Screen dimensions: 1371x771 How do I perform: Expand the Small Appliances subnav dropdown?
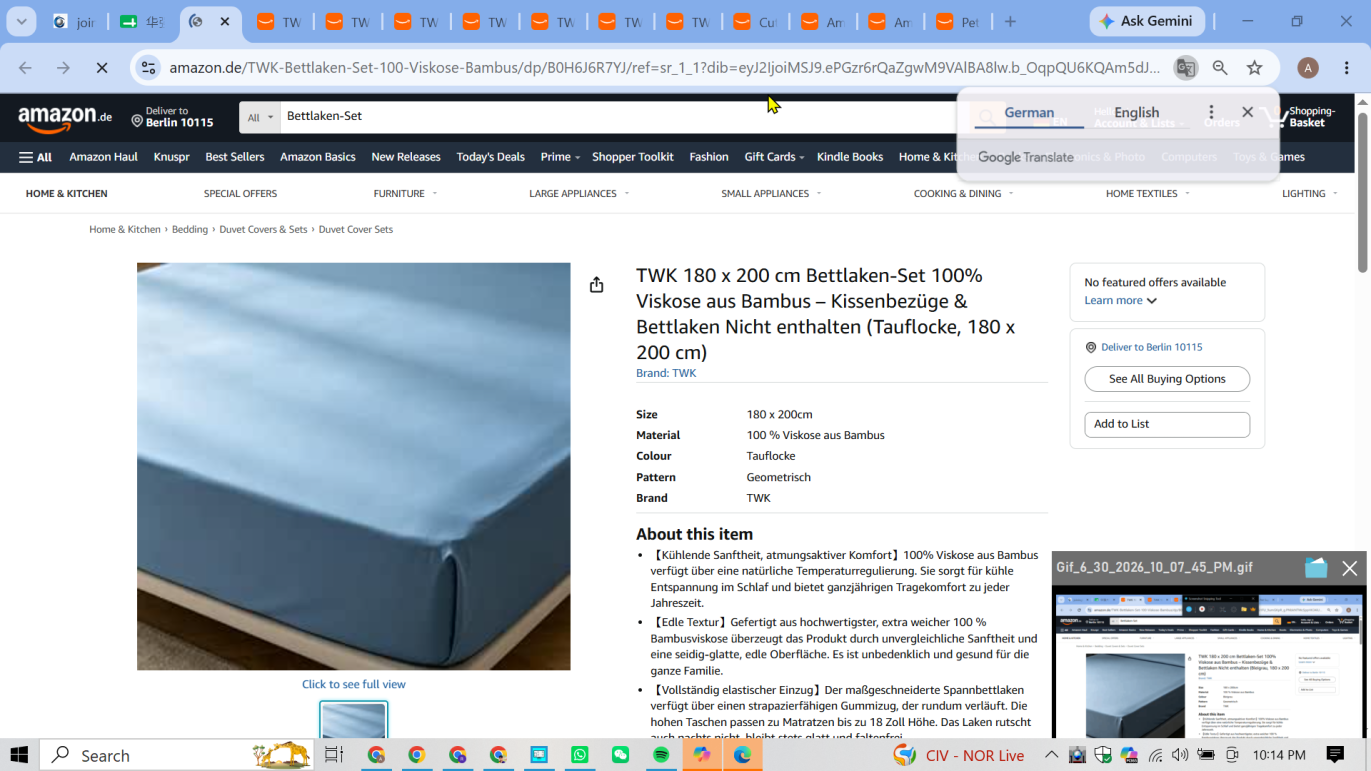pos(771,194)
